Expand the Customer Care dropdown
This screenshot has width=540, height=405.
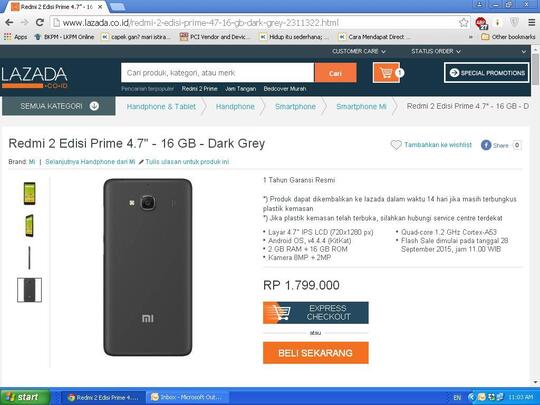pyautogui.click(x=359, y=51)
